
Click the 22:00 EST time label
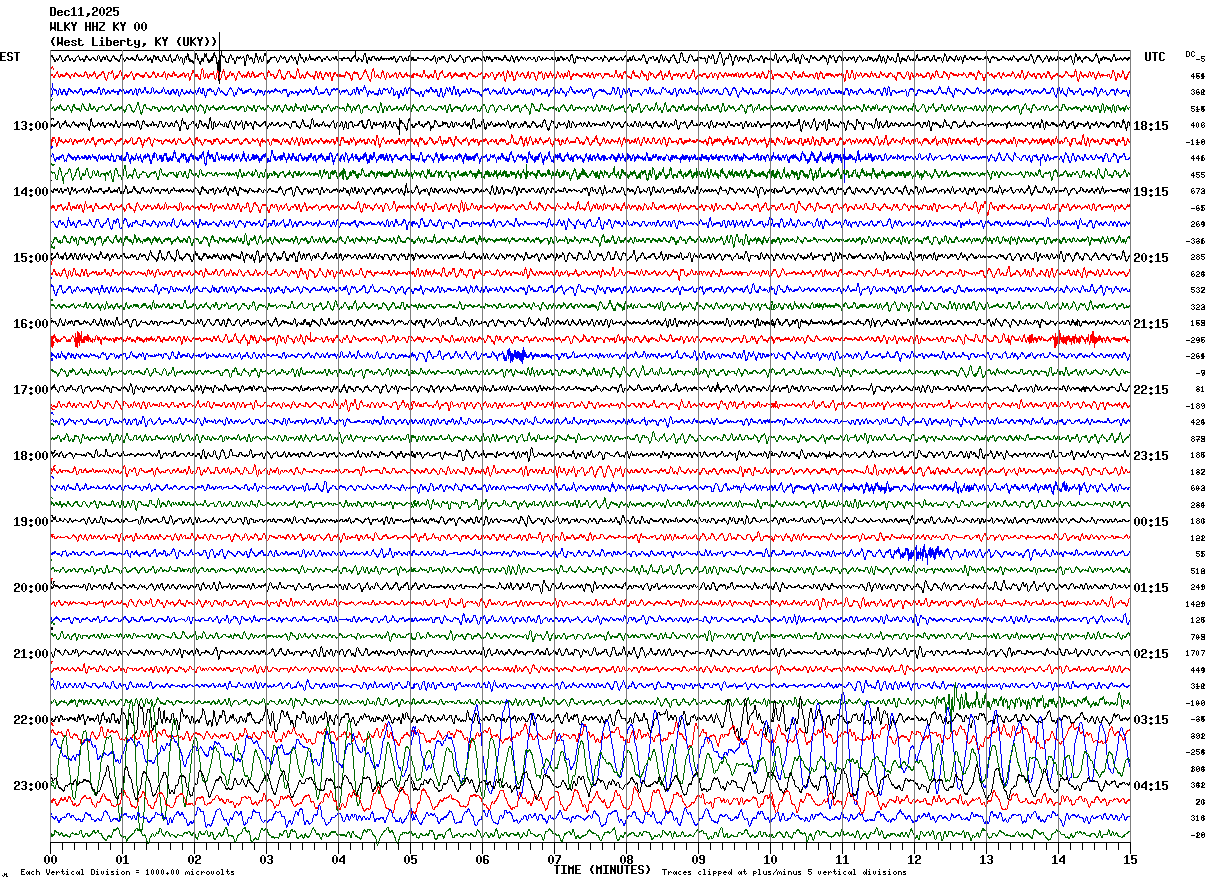point(31,720)
